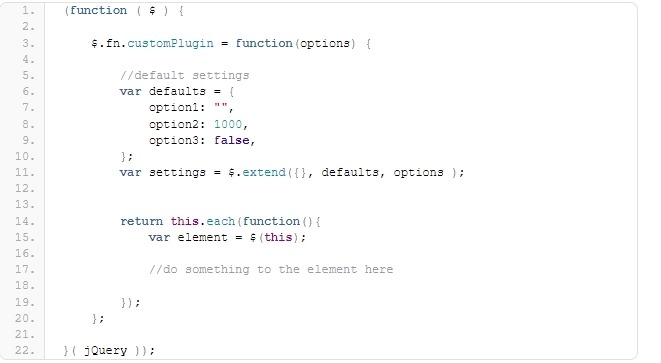Click the jQuery argument on the last line
The width and height of the screenshot is (661, 363).
pyautogui.click(x=105, y=351)
